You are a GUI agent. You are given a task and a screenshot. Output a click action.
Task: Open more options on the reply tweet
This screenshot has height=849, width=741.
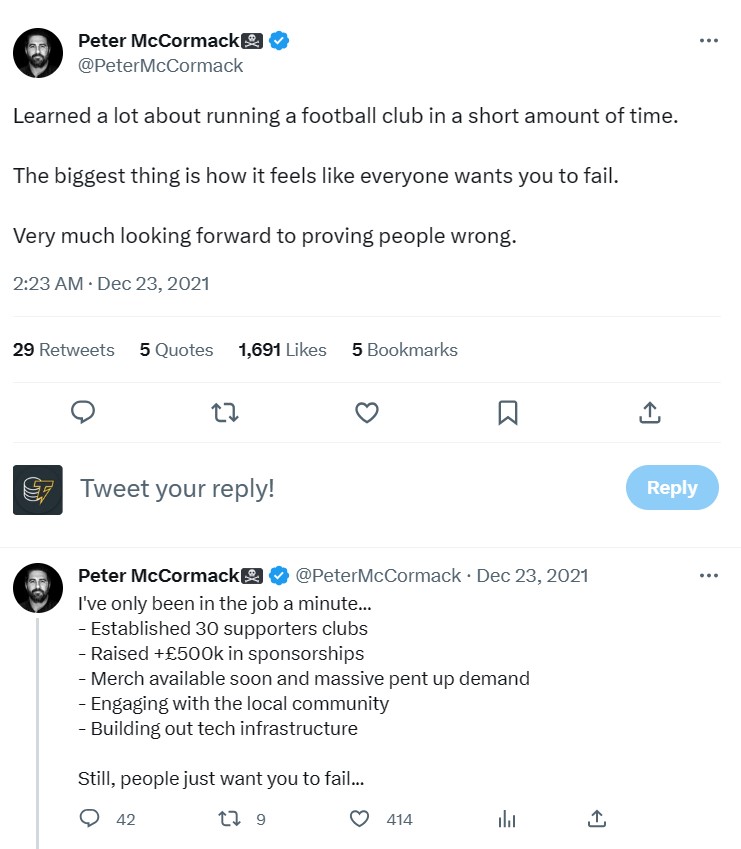(708, 576)
